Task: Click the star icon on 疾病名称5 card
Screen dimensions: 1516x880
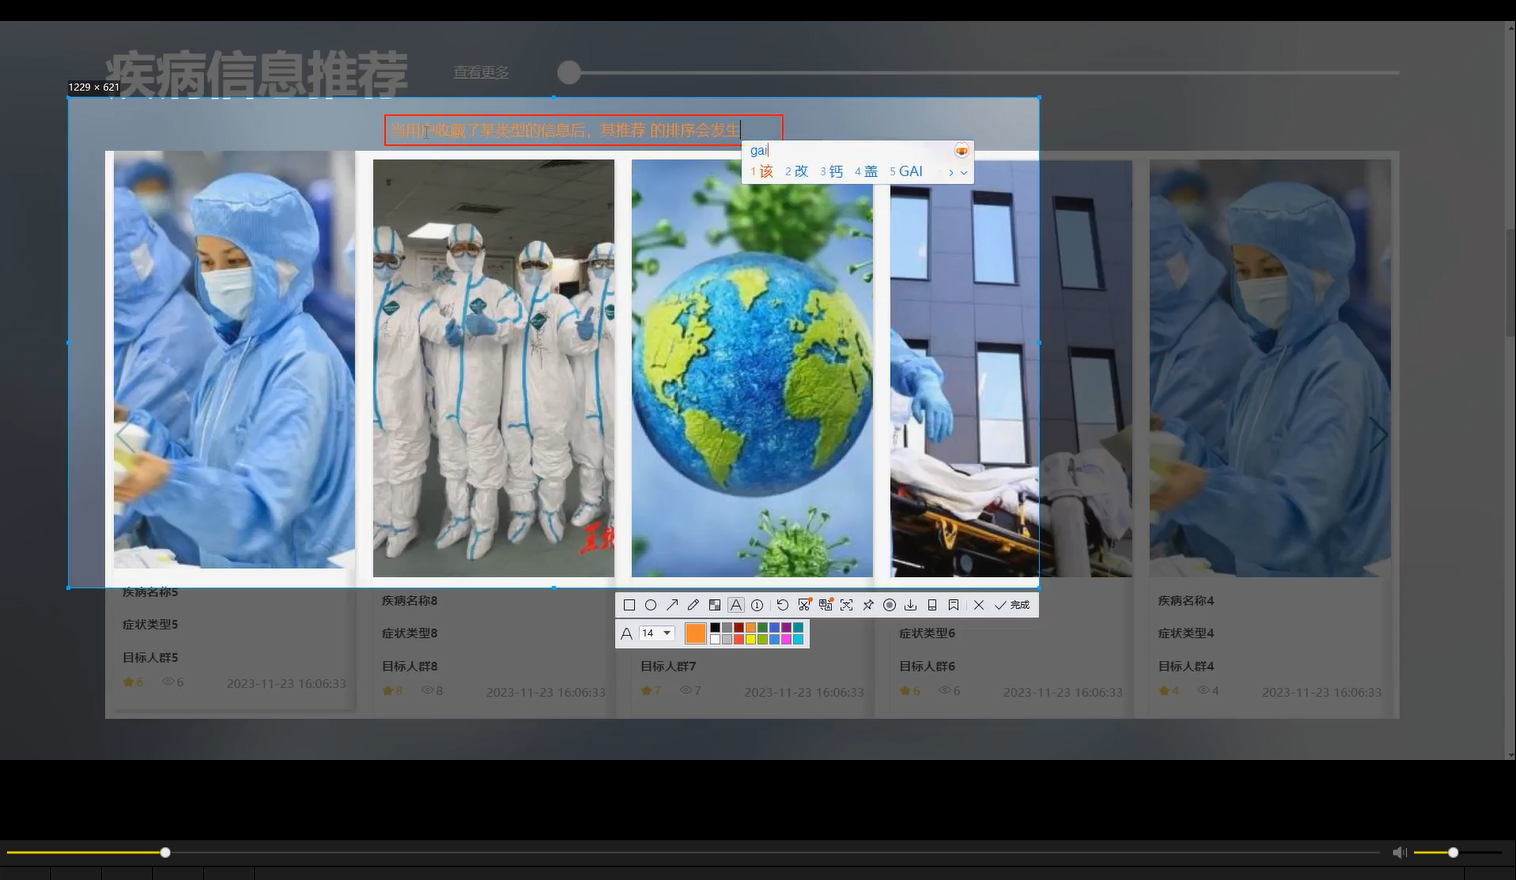Action: [x=128, y=682]
